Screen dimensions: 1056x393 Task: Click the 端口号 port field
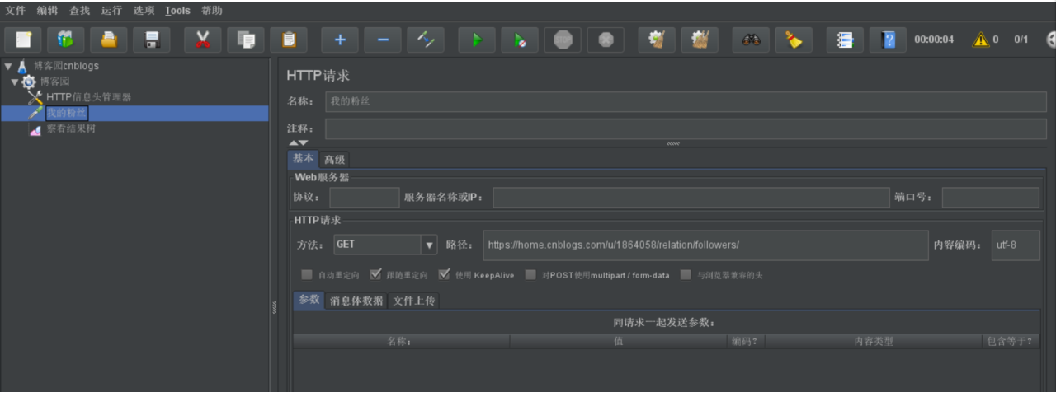point(990,198)
